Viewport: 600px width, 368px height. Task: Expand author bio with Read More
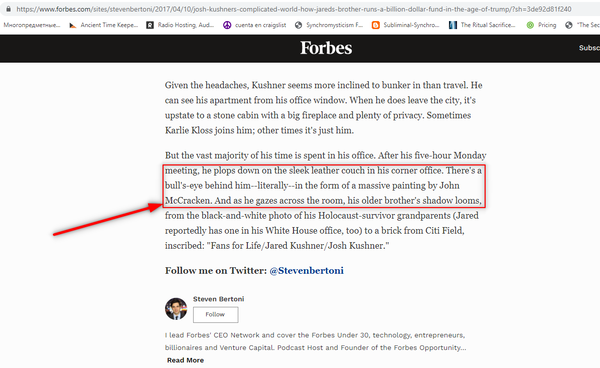tap(185, 360)
